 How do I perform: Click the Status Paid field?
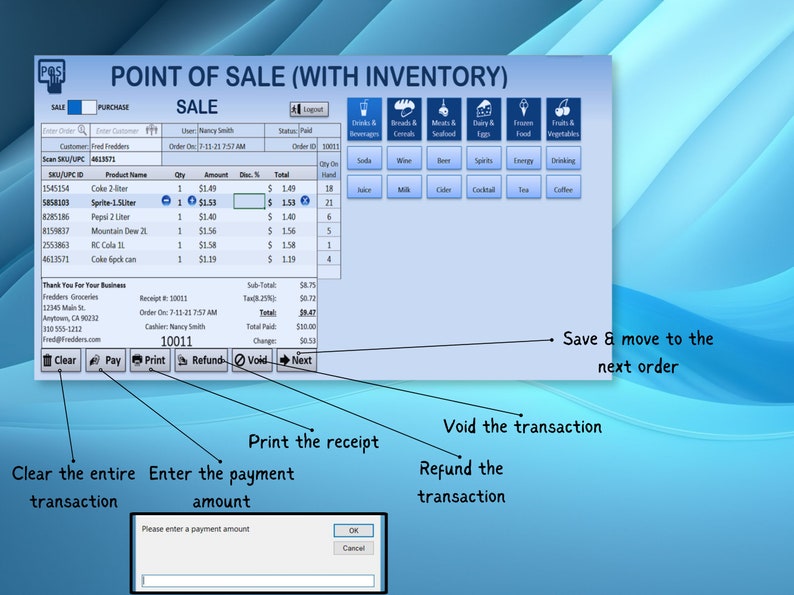click(x=319, y=130)
